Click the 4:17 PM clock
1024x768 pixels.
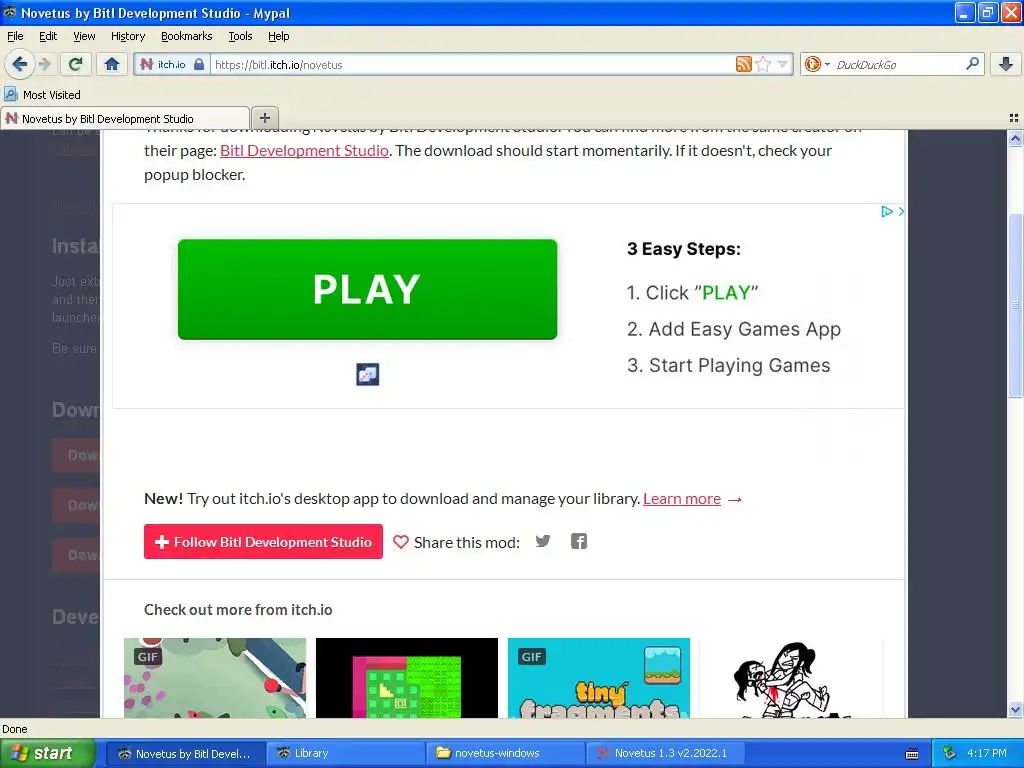987,753
